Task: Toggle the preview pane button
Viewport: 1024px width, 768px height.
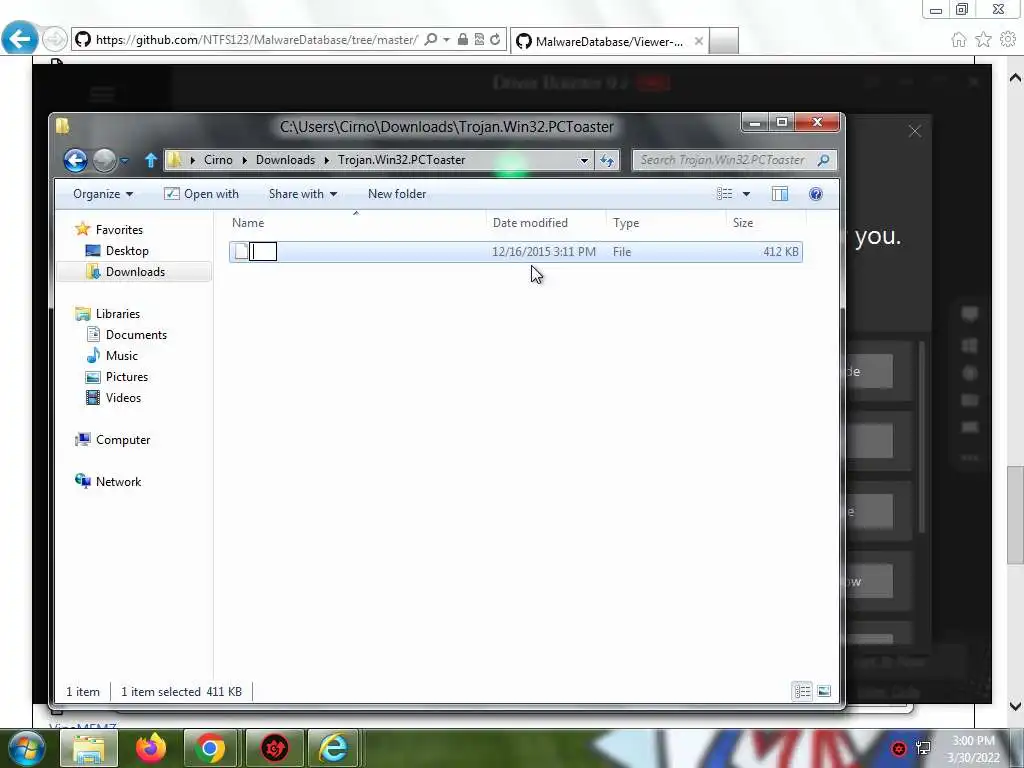Action: coord(780,194)
